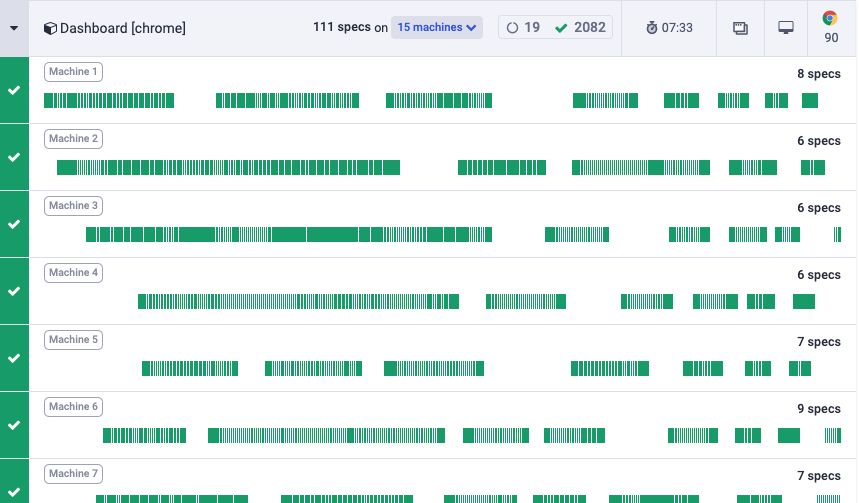This screenshot has height=503, width=859.
Task: Click the passed checkmark for Machine 5
Action: click(14, 358)
